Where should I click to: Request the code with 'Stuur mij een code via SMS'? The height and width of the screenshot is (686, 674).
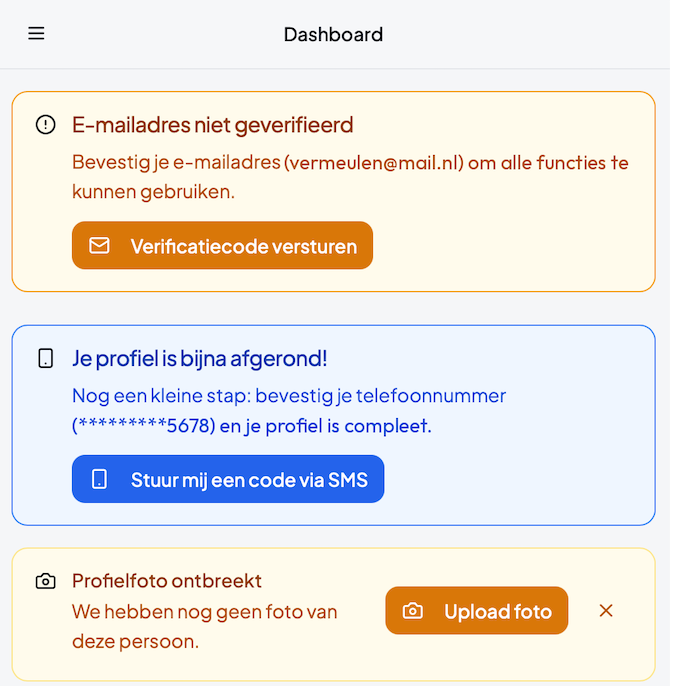point(228,479)
